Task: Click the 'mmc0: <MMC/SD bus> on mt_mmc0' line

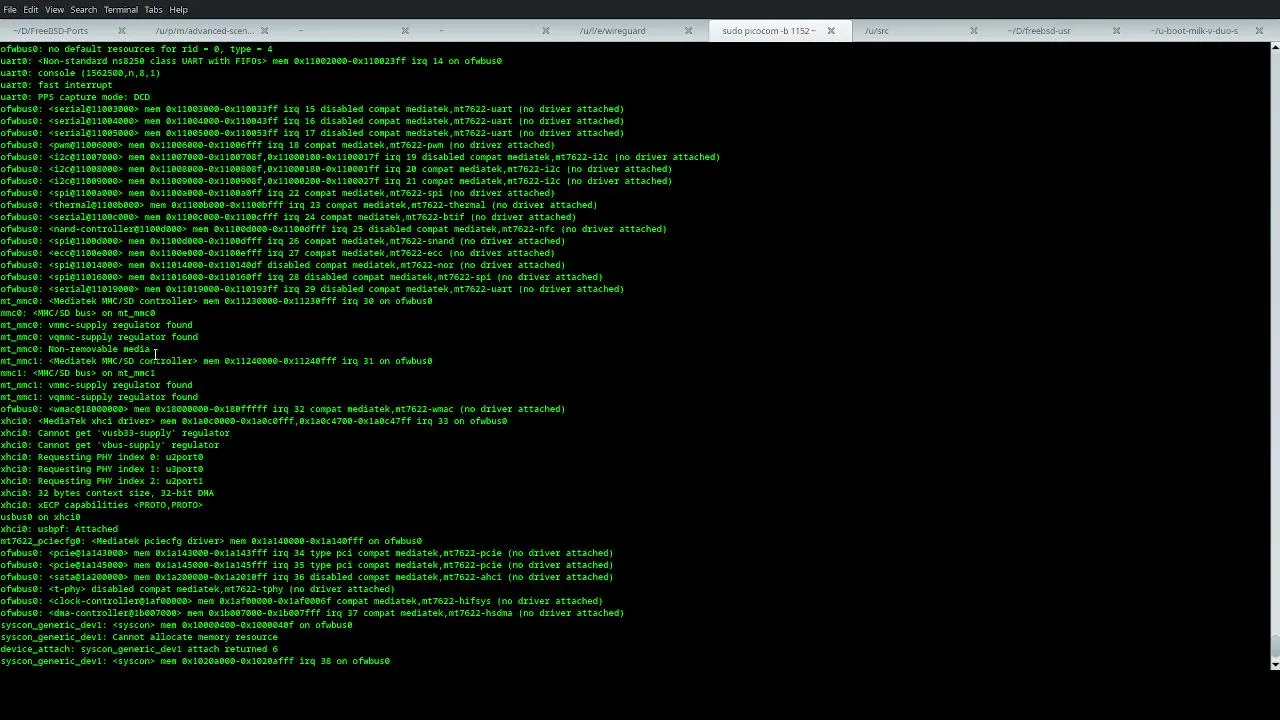Action: pyautogui.click(x=78, y=313)
